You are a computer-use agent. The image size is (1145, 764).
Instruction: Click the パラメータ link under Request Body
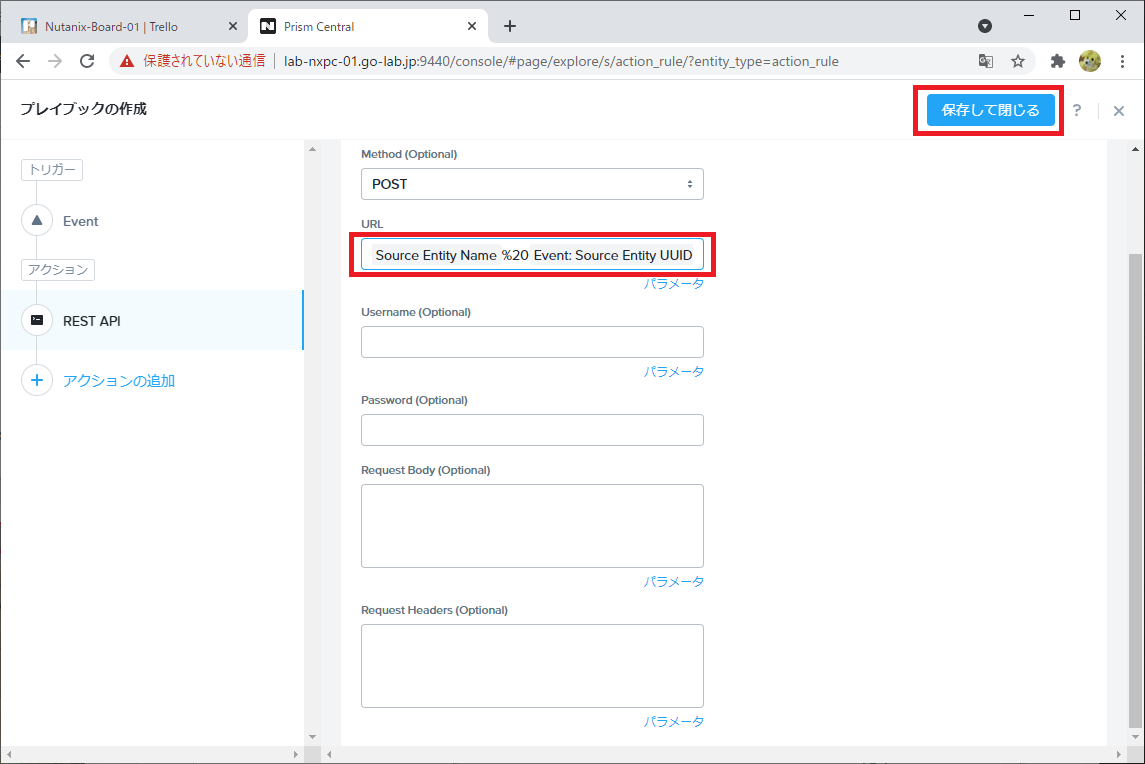point(673,582)
